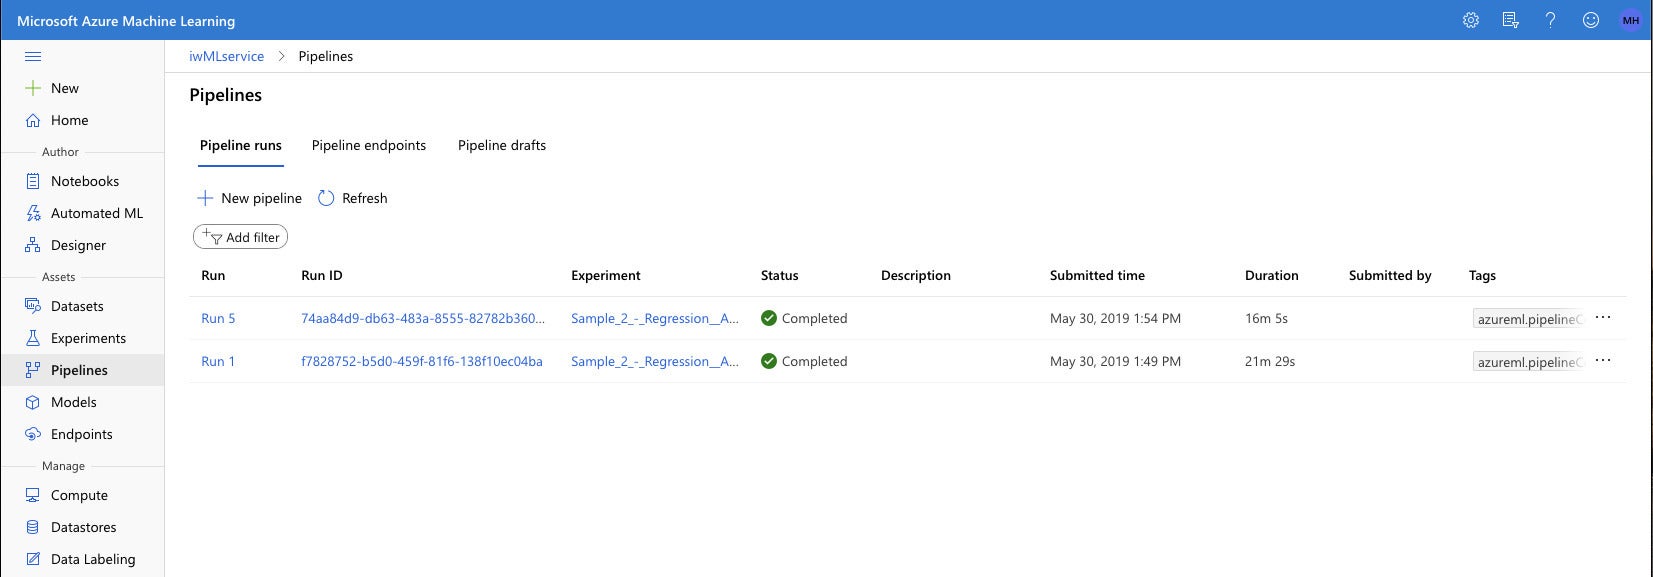1653x577 pixels.
Task: Click the Pipelines icon in sidebar
Action: (33, 370)
